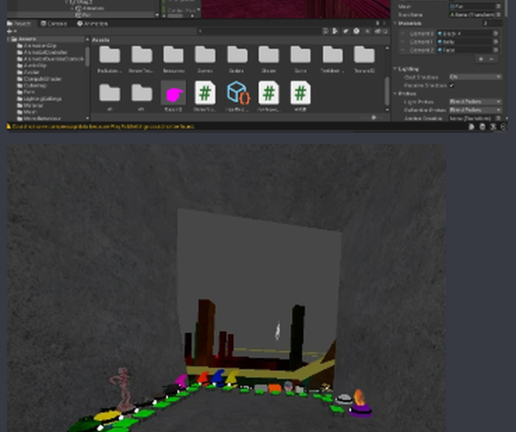Click the minus button to remove material element
This screenshot has height=432, width=516.
click(491, 59)
